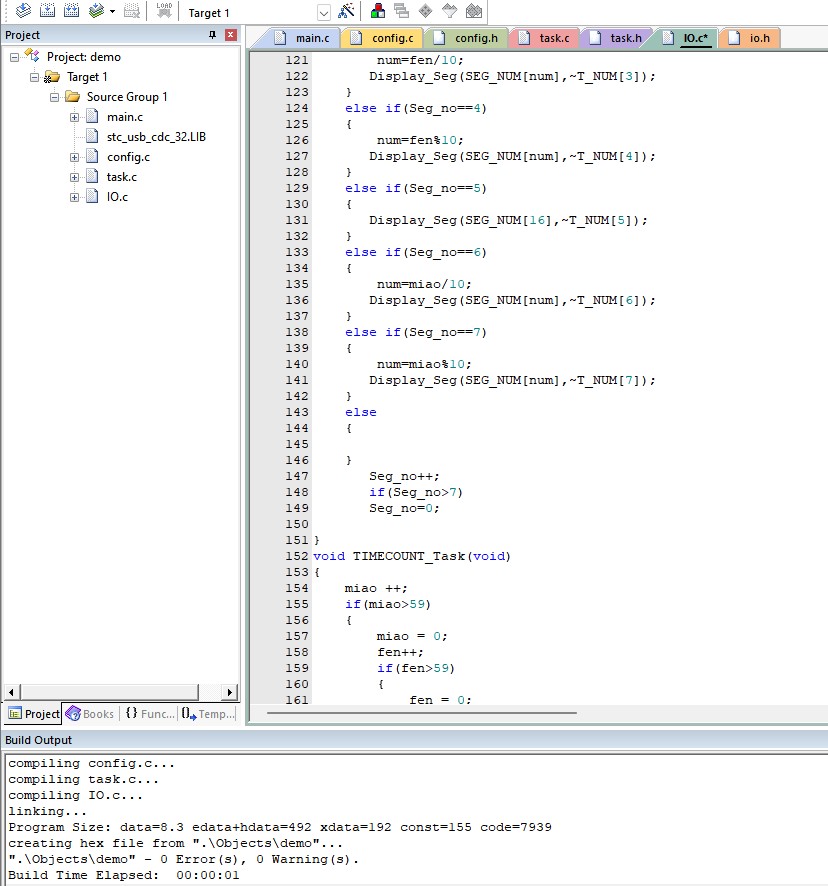Click the Batch Build toolbar icon

coord(96,11)
